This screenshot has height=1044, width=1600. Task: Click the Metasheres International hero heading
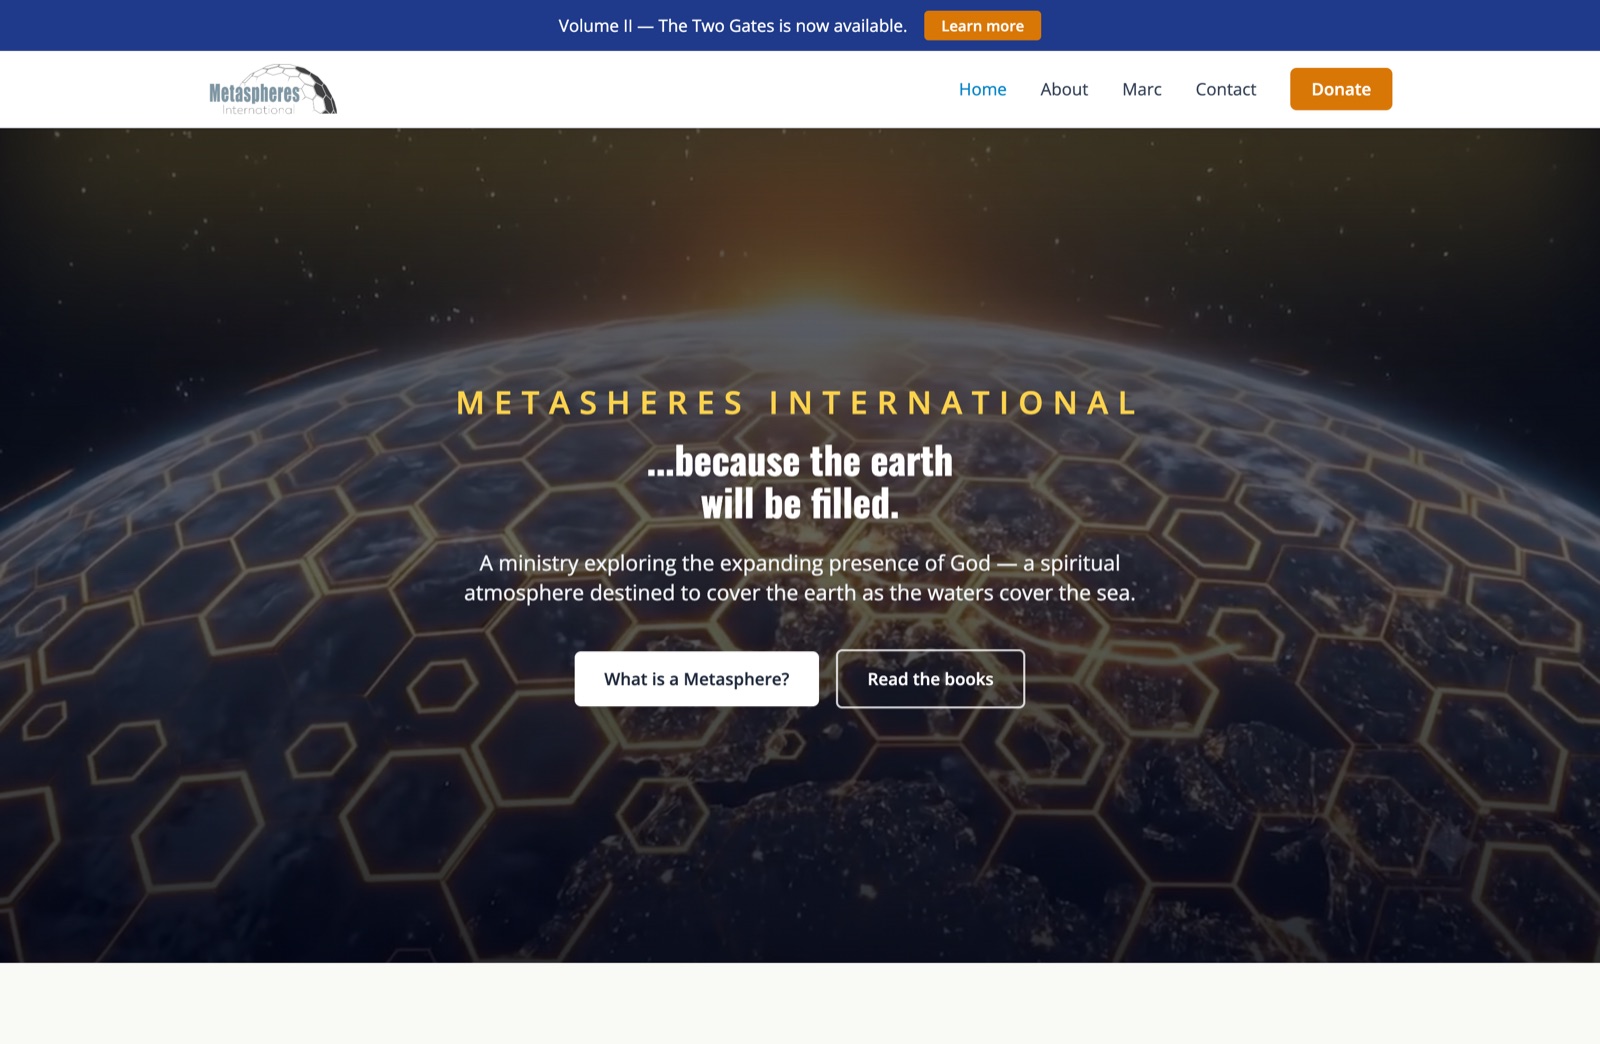tap(798, 403)
